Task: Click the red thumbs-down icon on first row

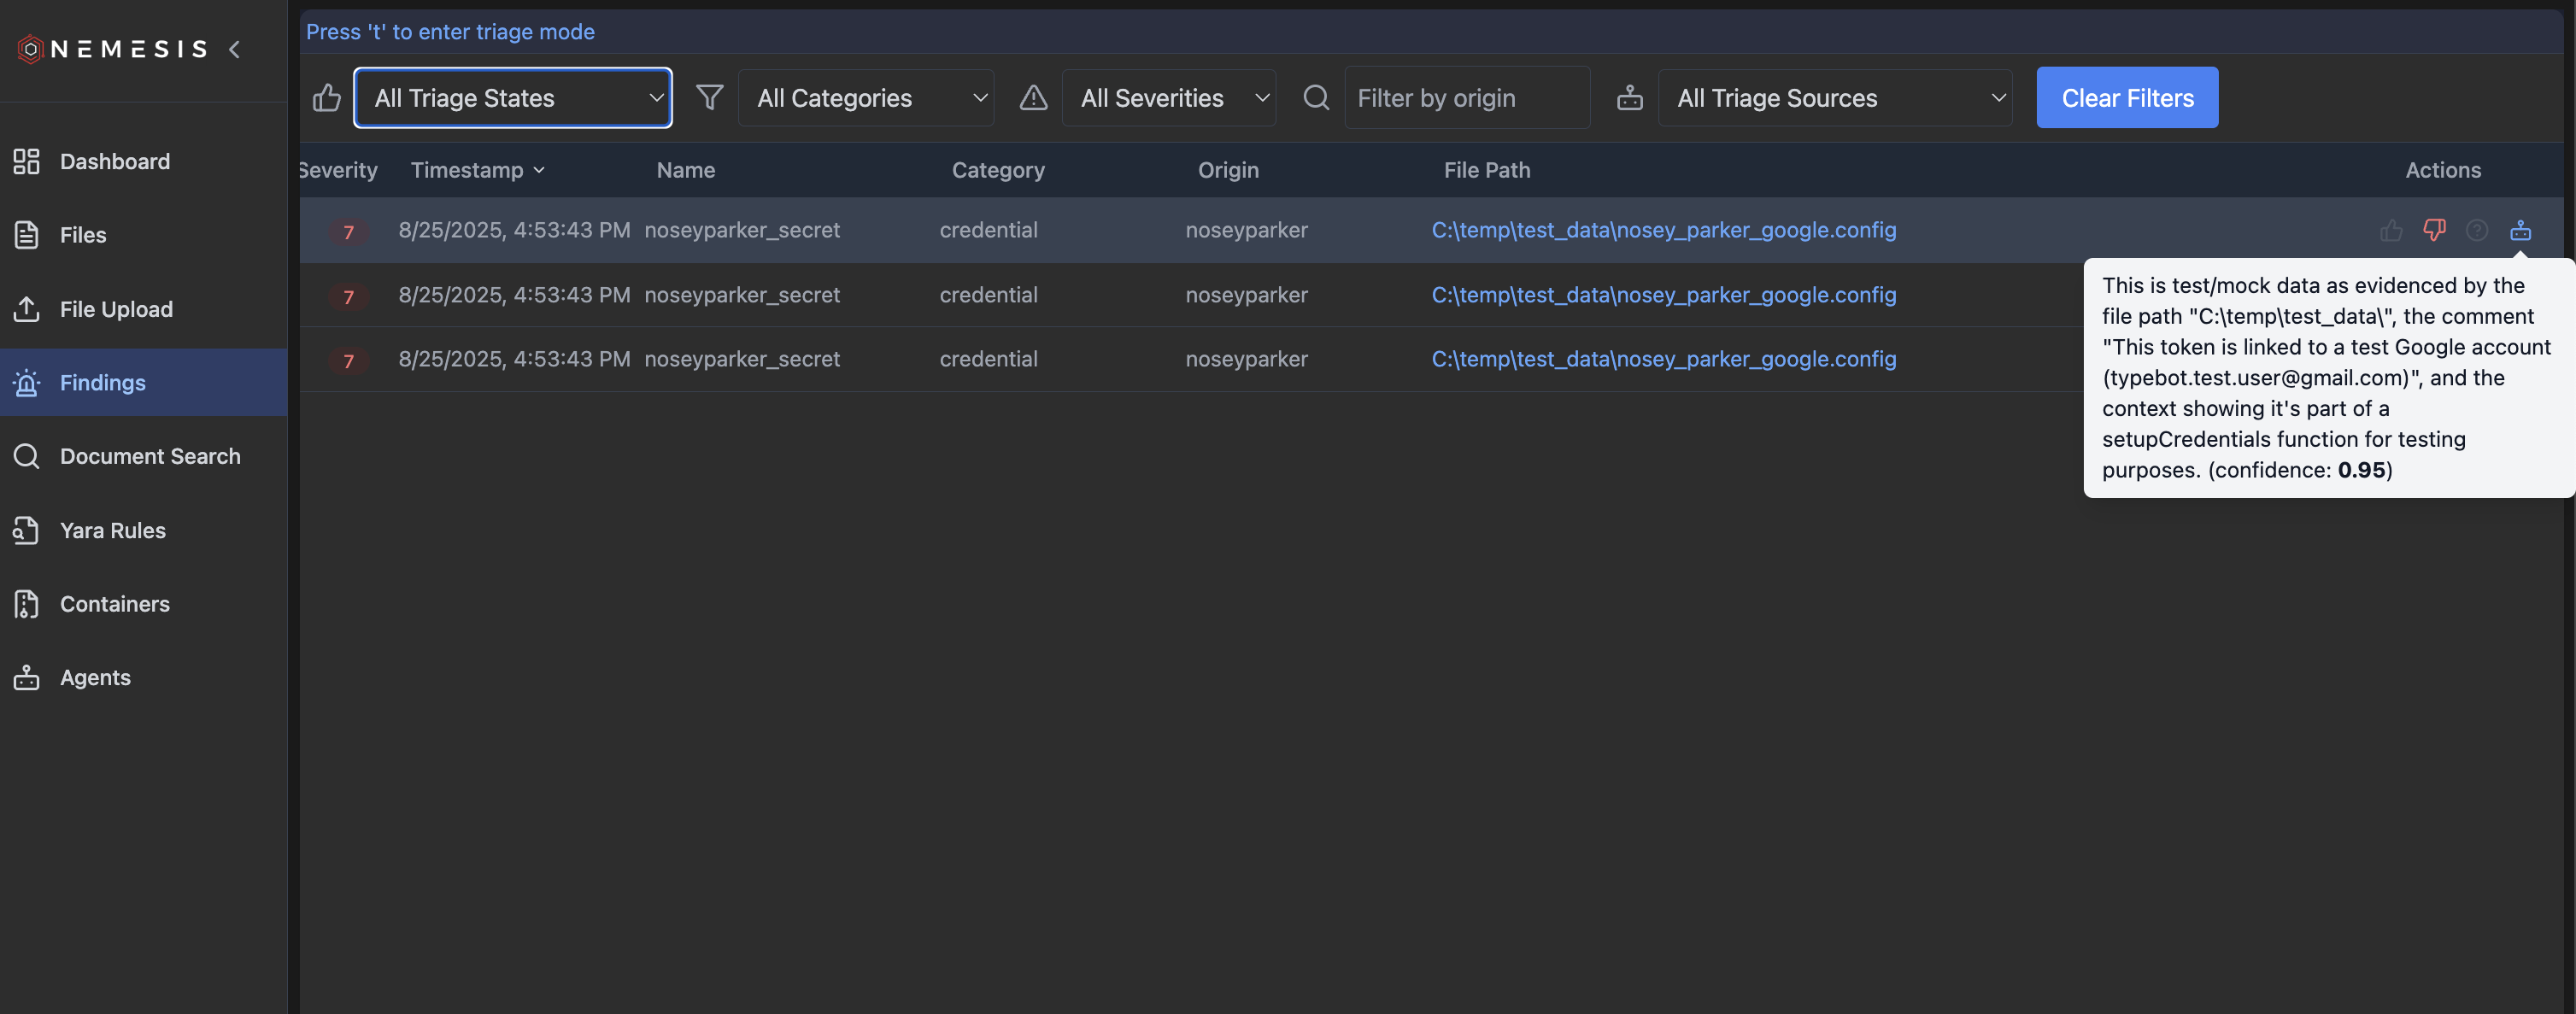Action: [x=2434, y=231]
